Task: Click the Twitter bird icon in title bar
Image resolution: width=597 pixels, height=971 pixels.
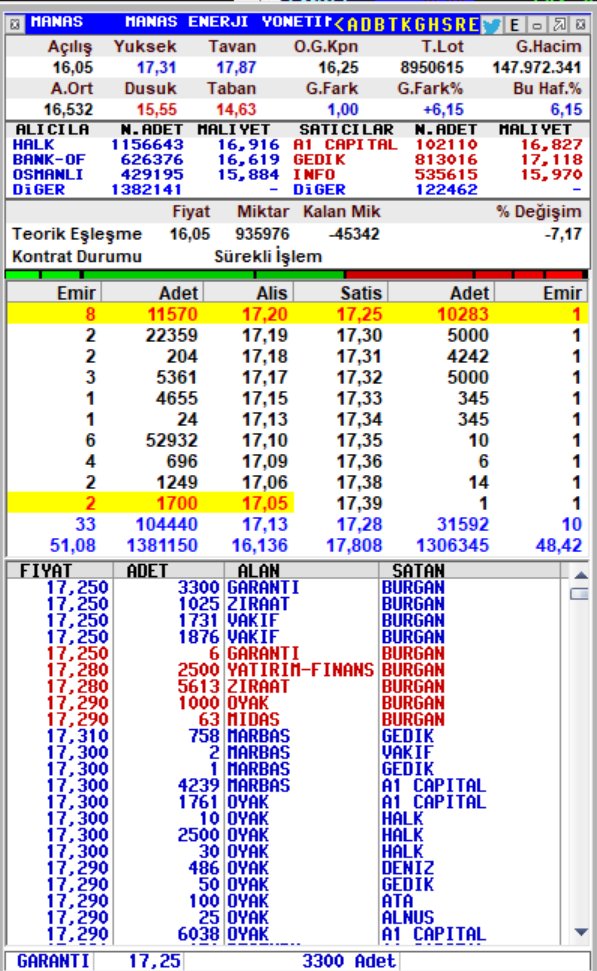Action: point(491,25)
